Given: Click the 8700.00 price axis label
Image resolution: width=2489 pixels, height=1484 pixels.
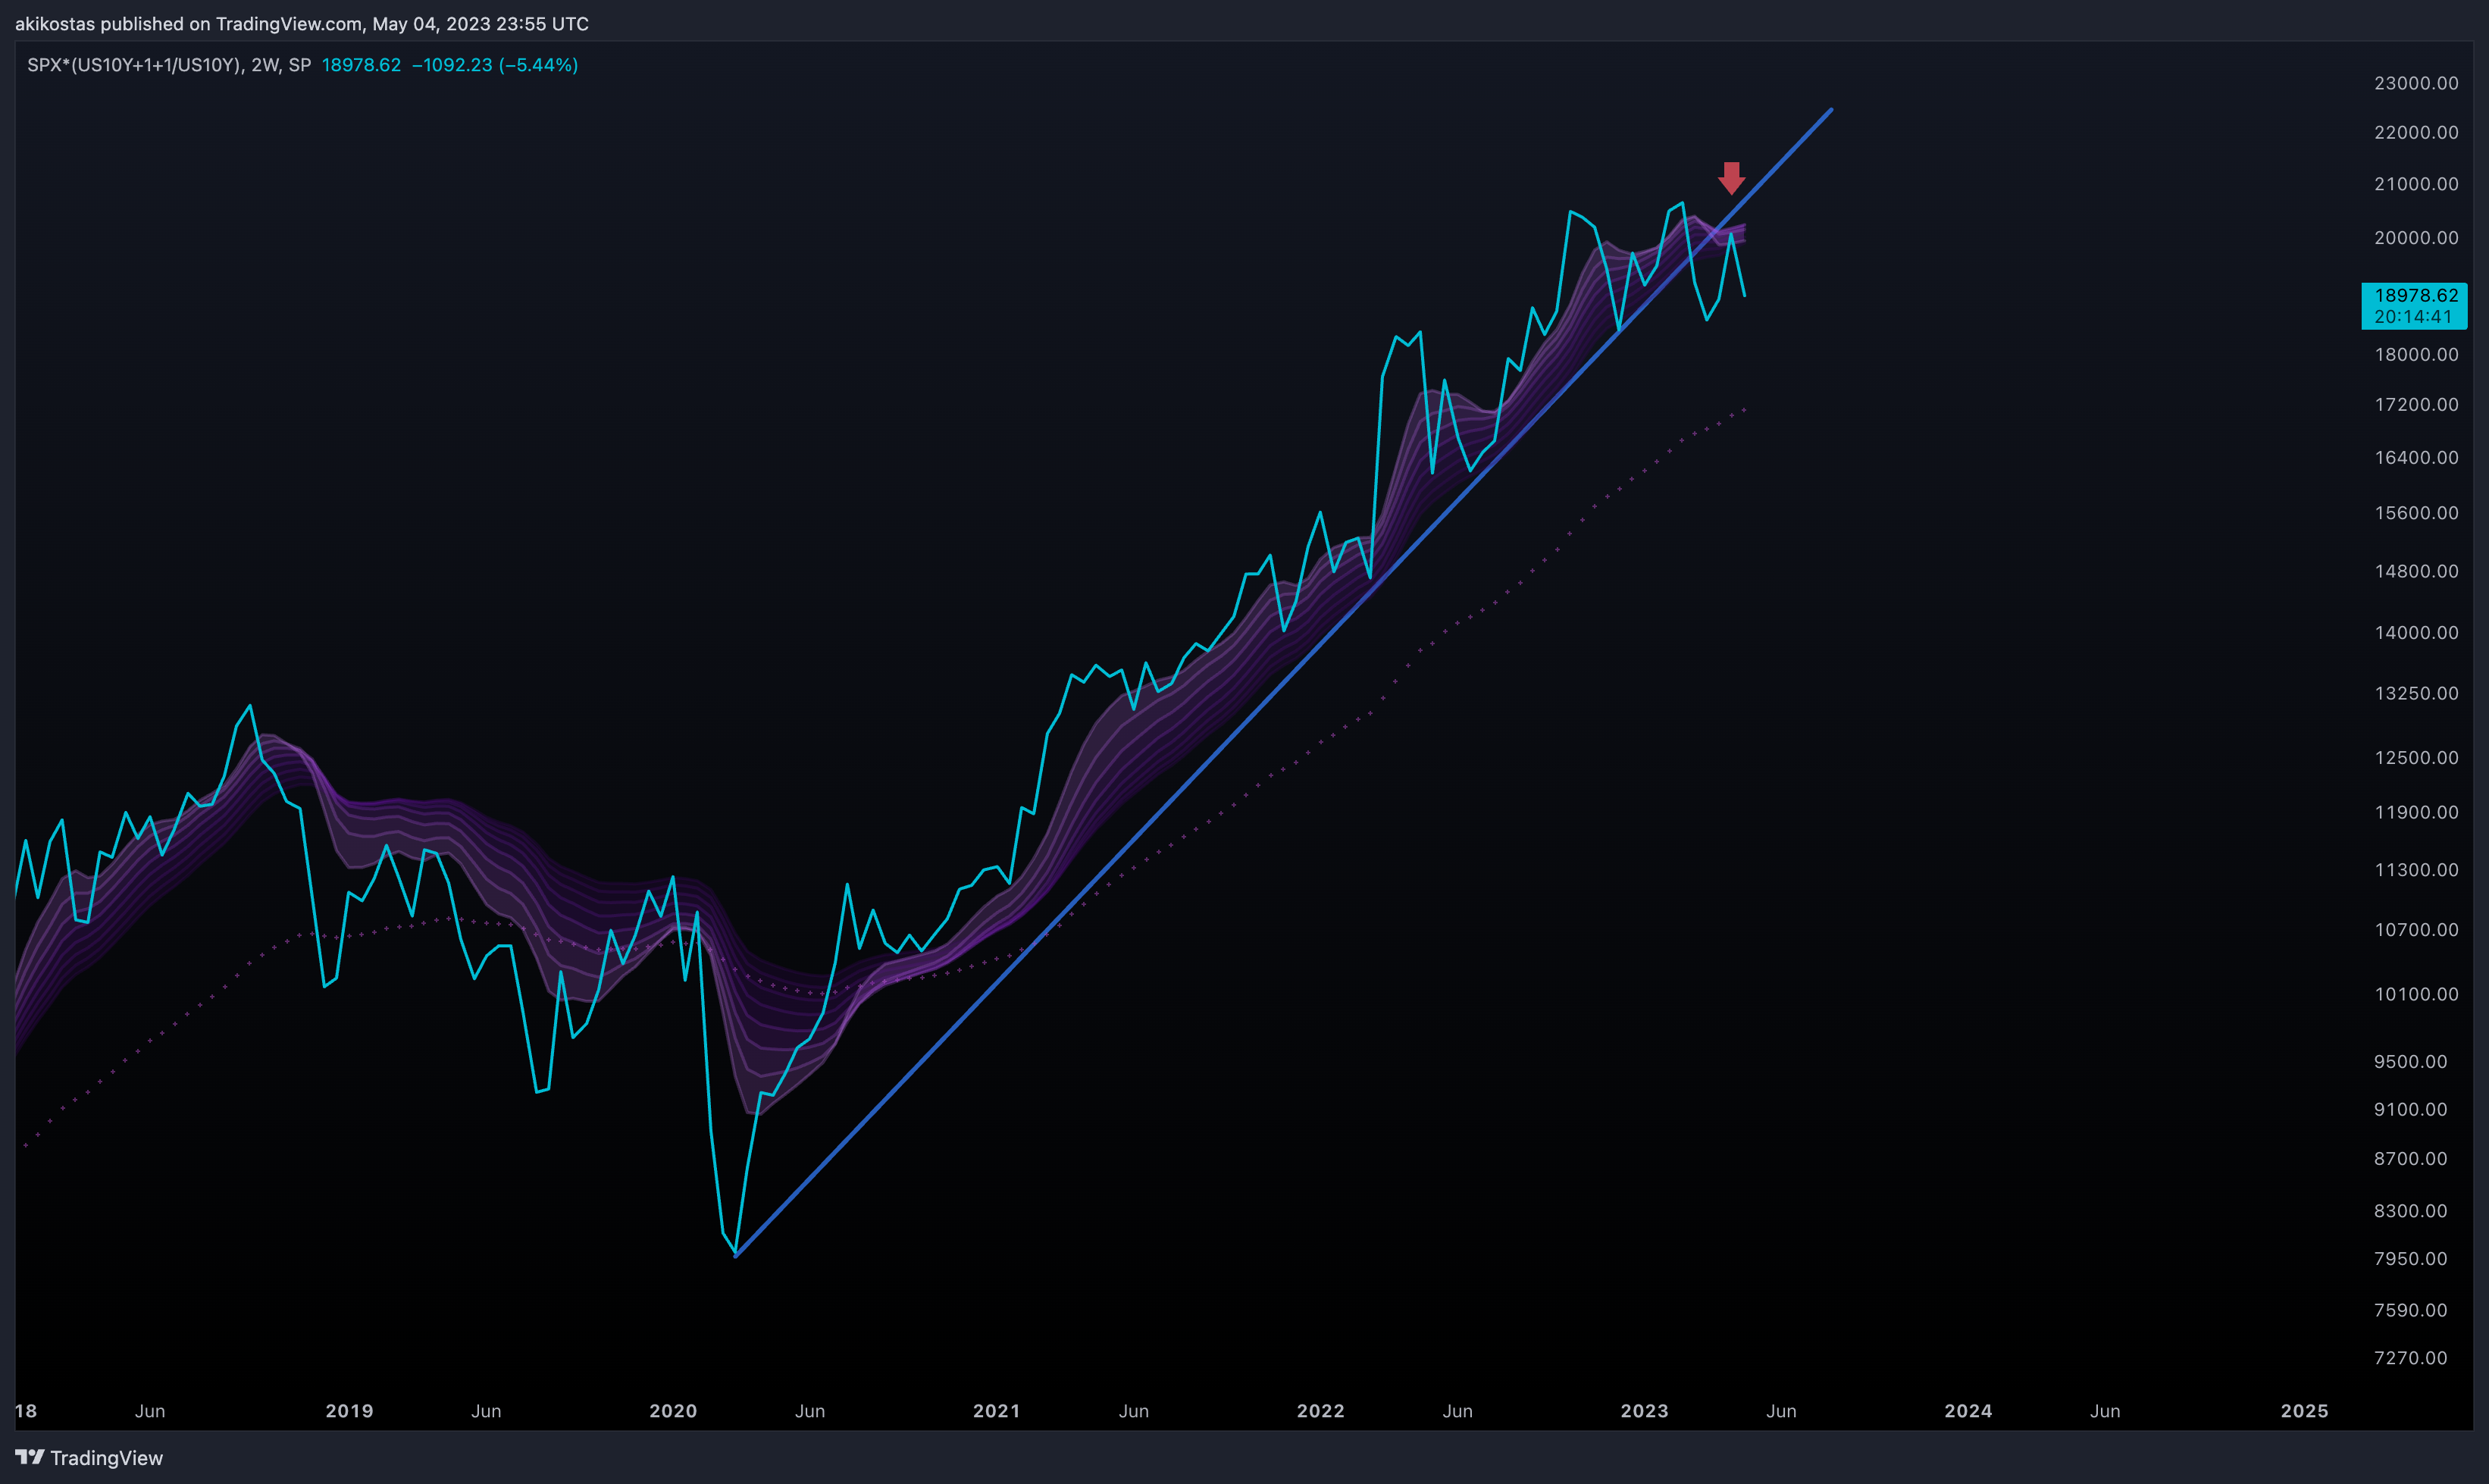Looking at the screenshot, I should (x=2411, y=1159).
